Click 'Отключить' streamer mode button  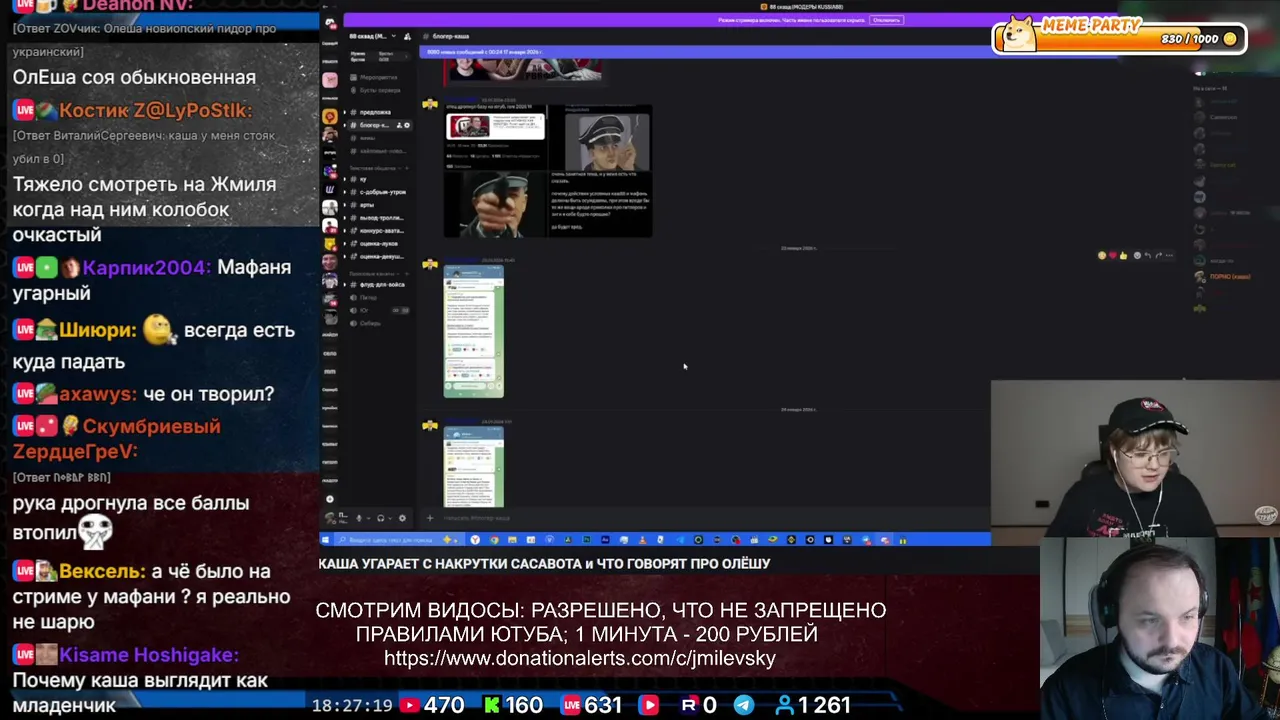[886, 20]
